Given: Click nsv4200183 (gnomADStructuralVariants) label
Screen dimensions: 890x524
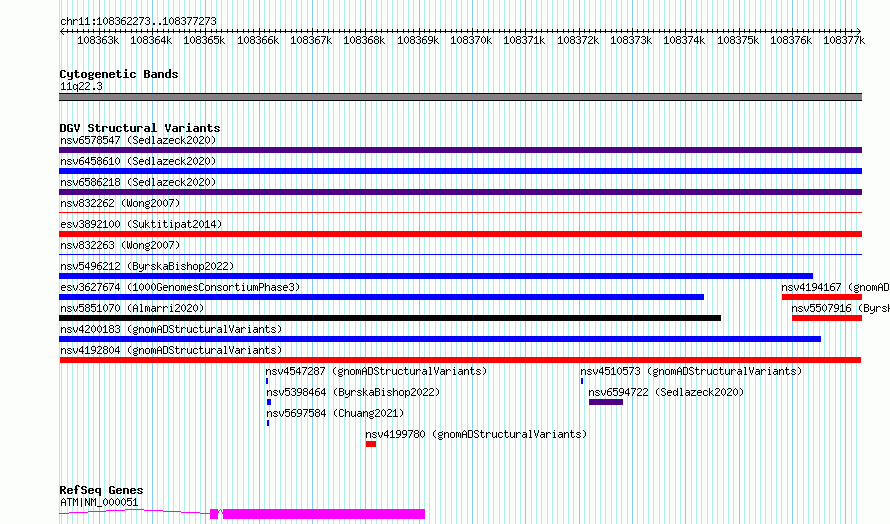Looking at the screenshot, I should 171,329.
